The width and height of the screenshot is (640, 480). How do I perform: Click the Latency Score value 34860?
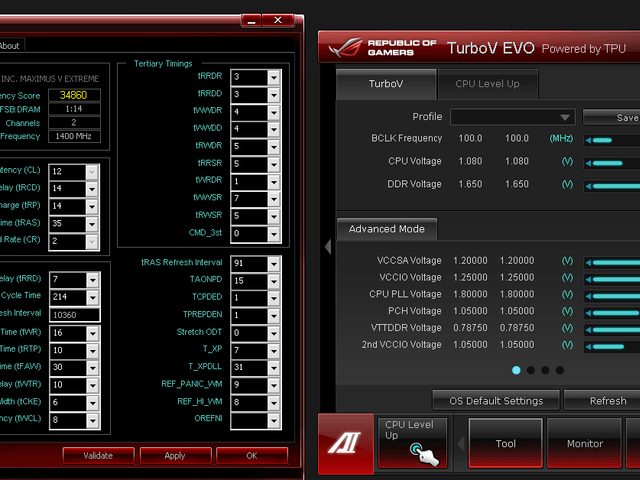pos(74,95)
